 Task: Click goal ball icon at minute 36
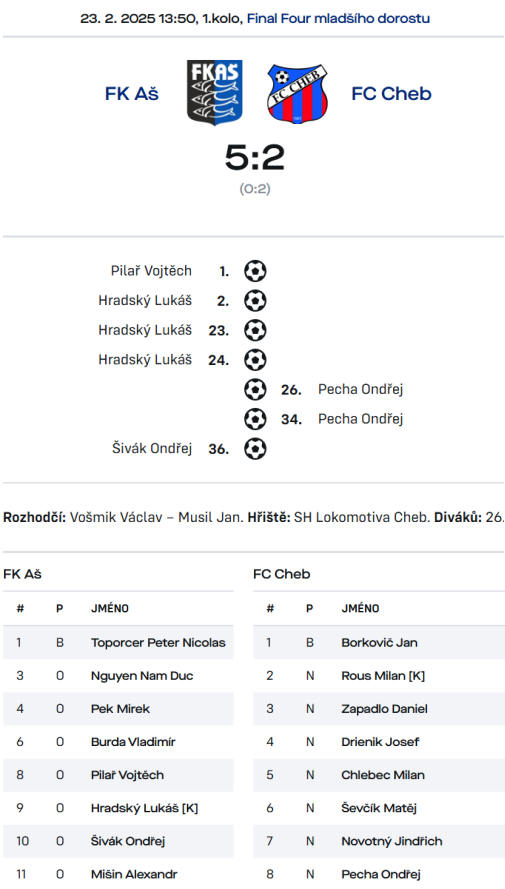tap(255, 449)
